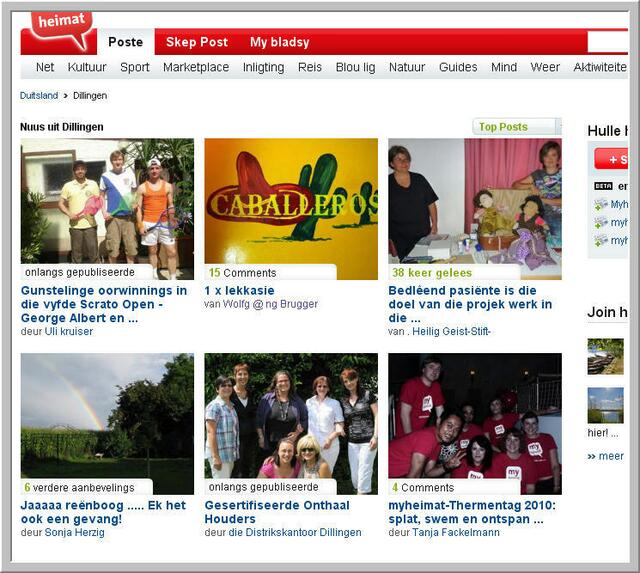Visit author die Distrikskantoor Dillingen profile
The width and height of the screenshot is (640, 573).
point(295,532)
